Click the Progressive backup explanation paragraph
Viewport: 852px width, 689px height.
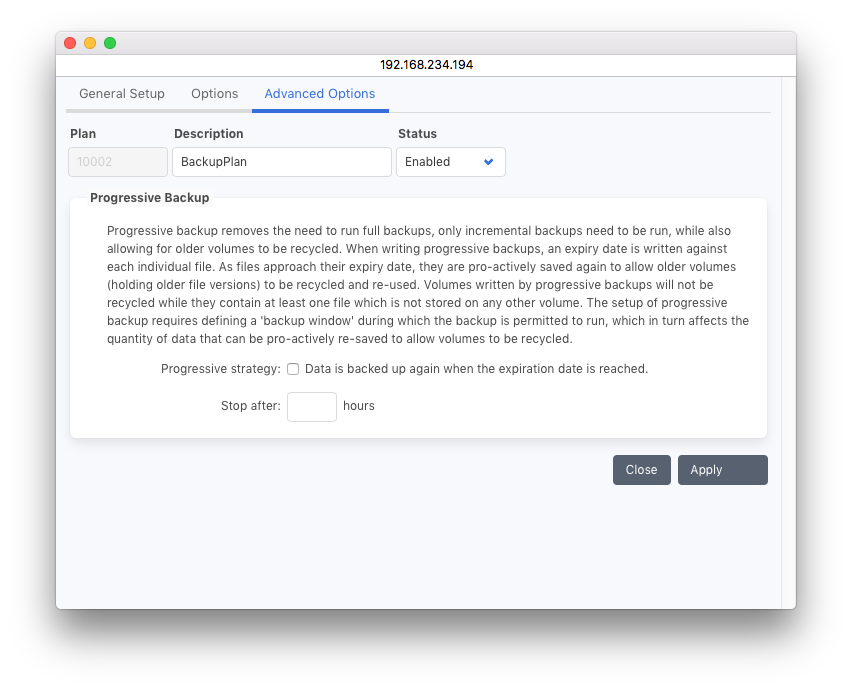click(x=427, y=284)
